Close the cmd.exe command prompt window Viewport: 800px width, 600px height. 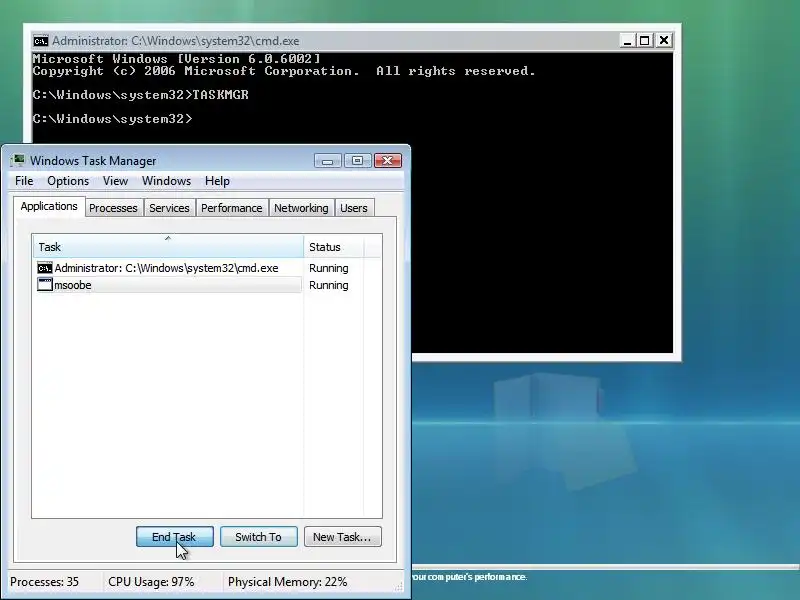point(664,40)
